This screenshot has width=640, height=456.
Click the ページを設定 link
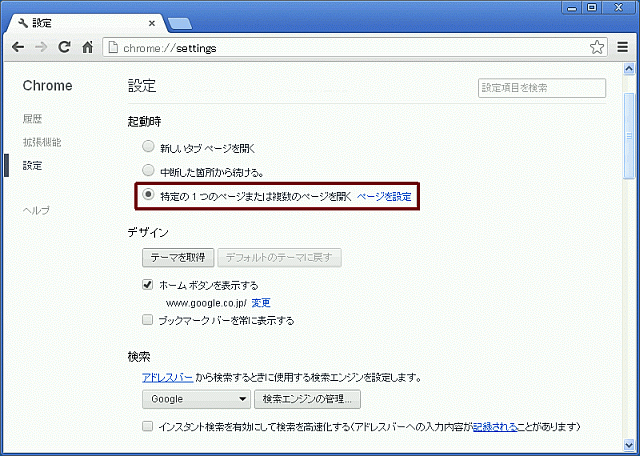384,197
